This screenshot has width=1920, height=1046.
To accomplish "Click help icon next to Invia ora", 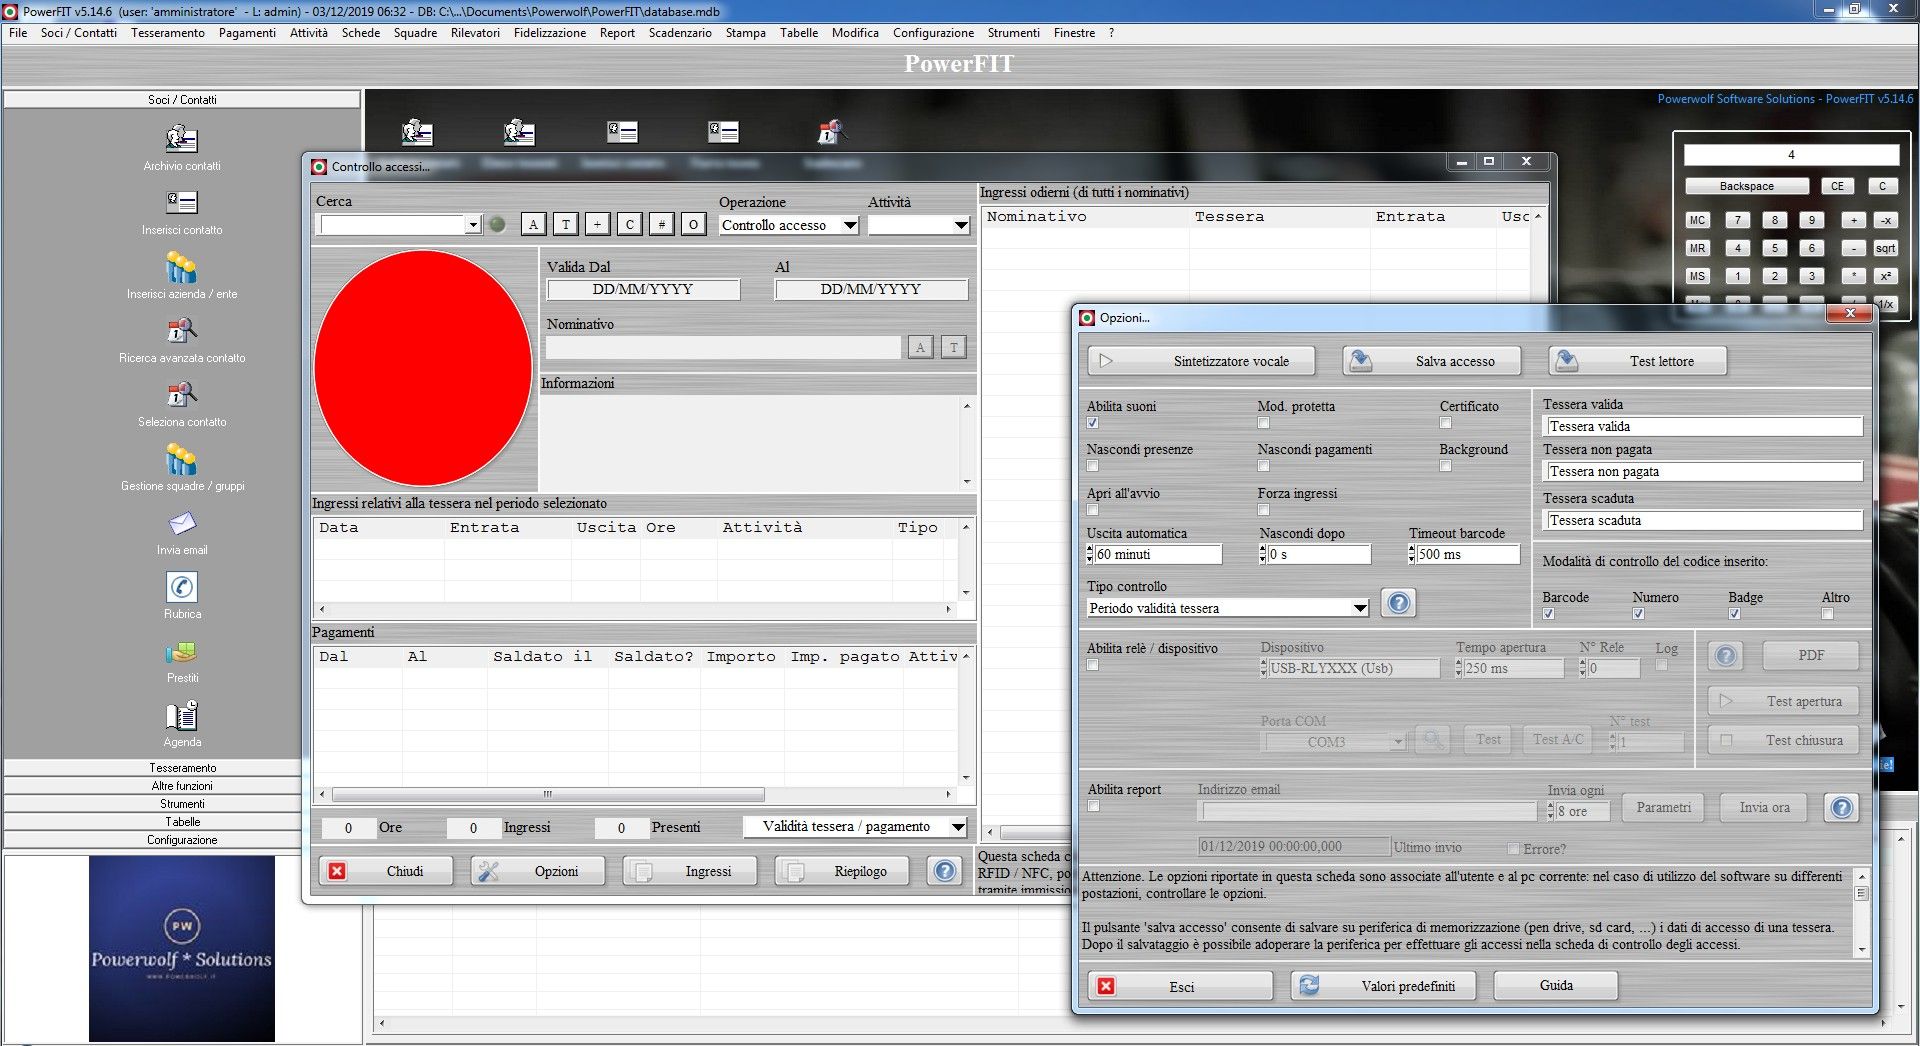I will (x=1841, y=808).
